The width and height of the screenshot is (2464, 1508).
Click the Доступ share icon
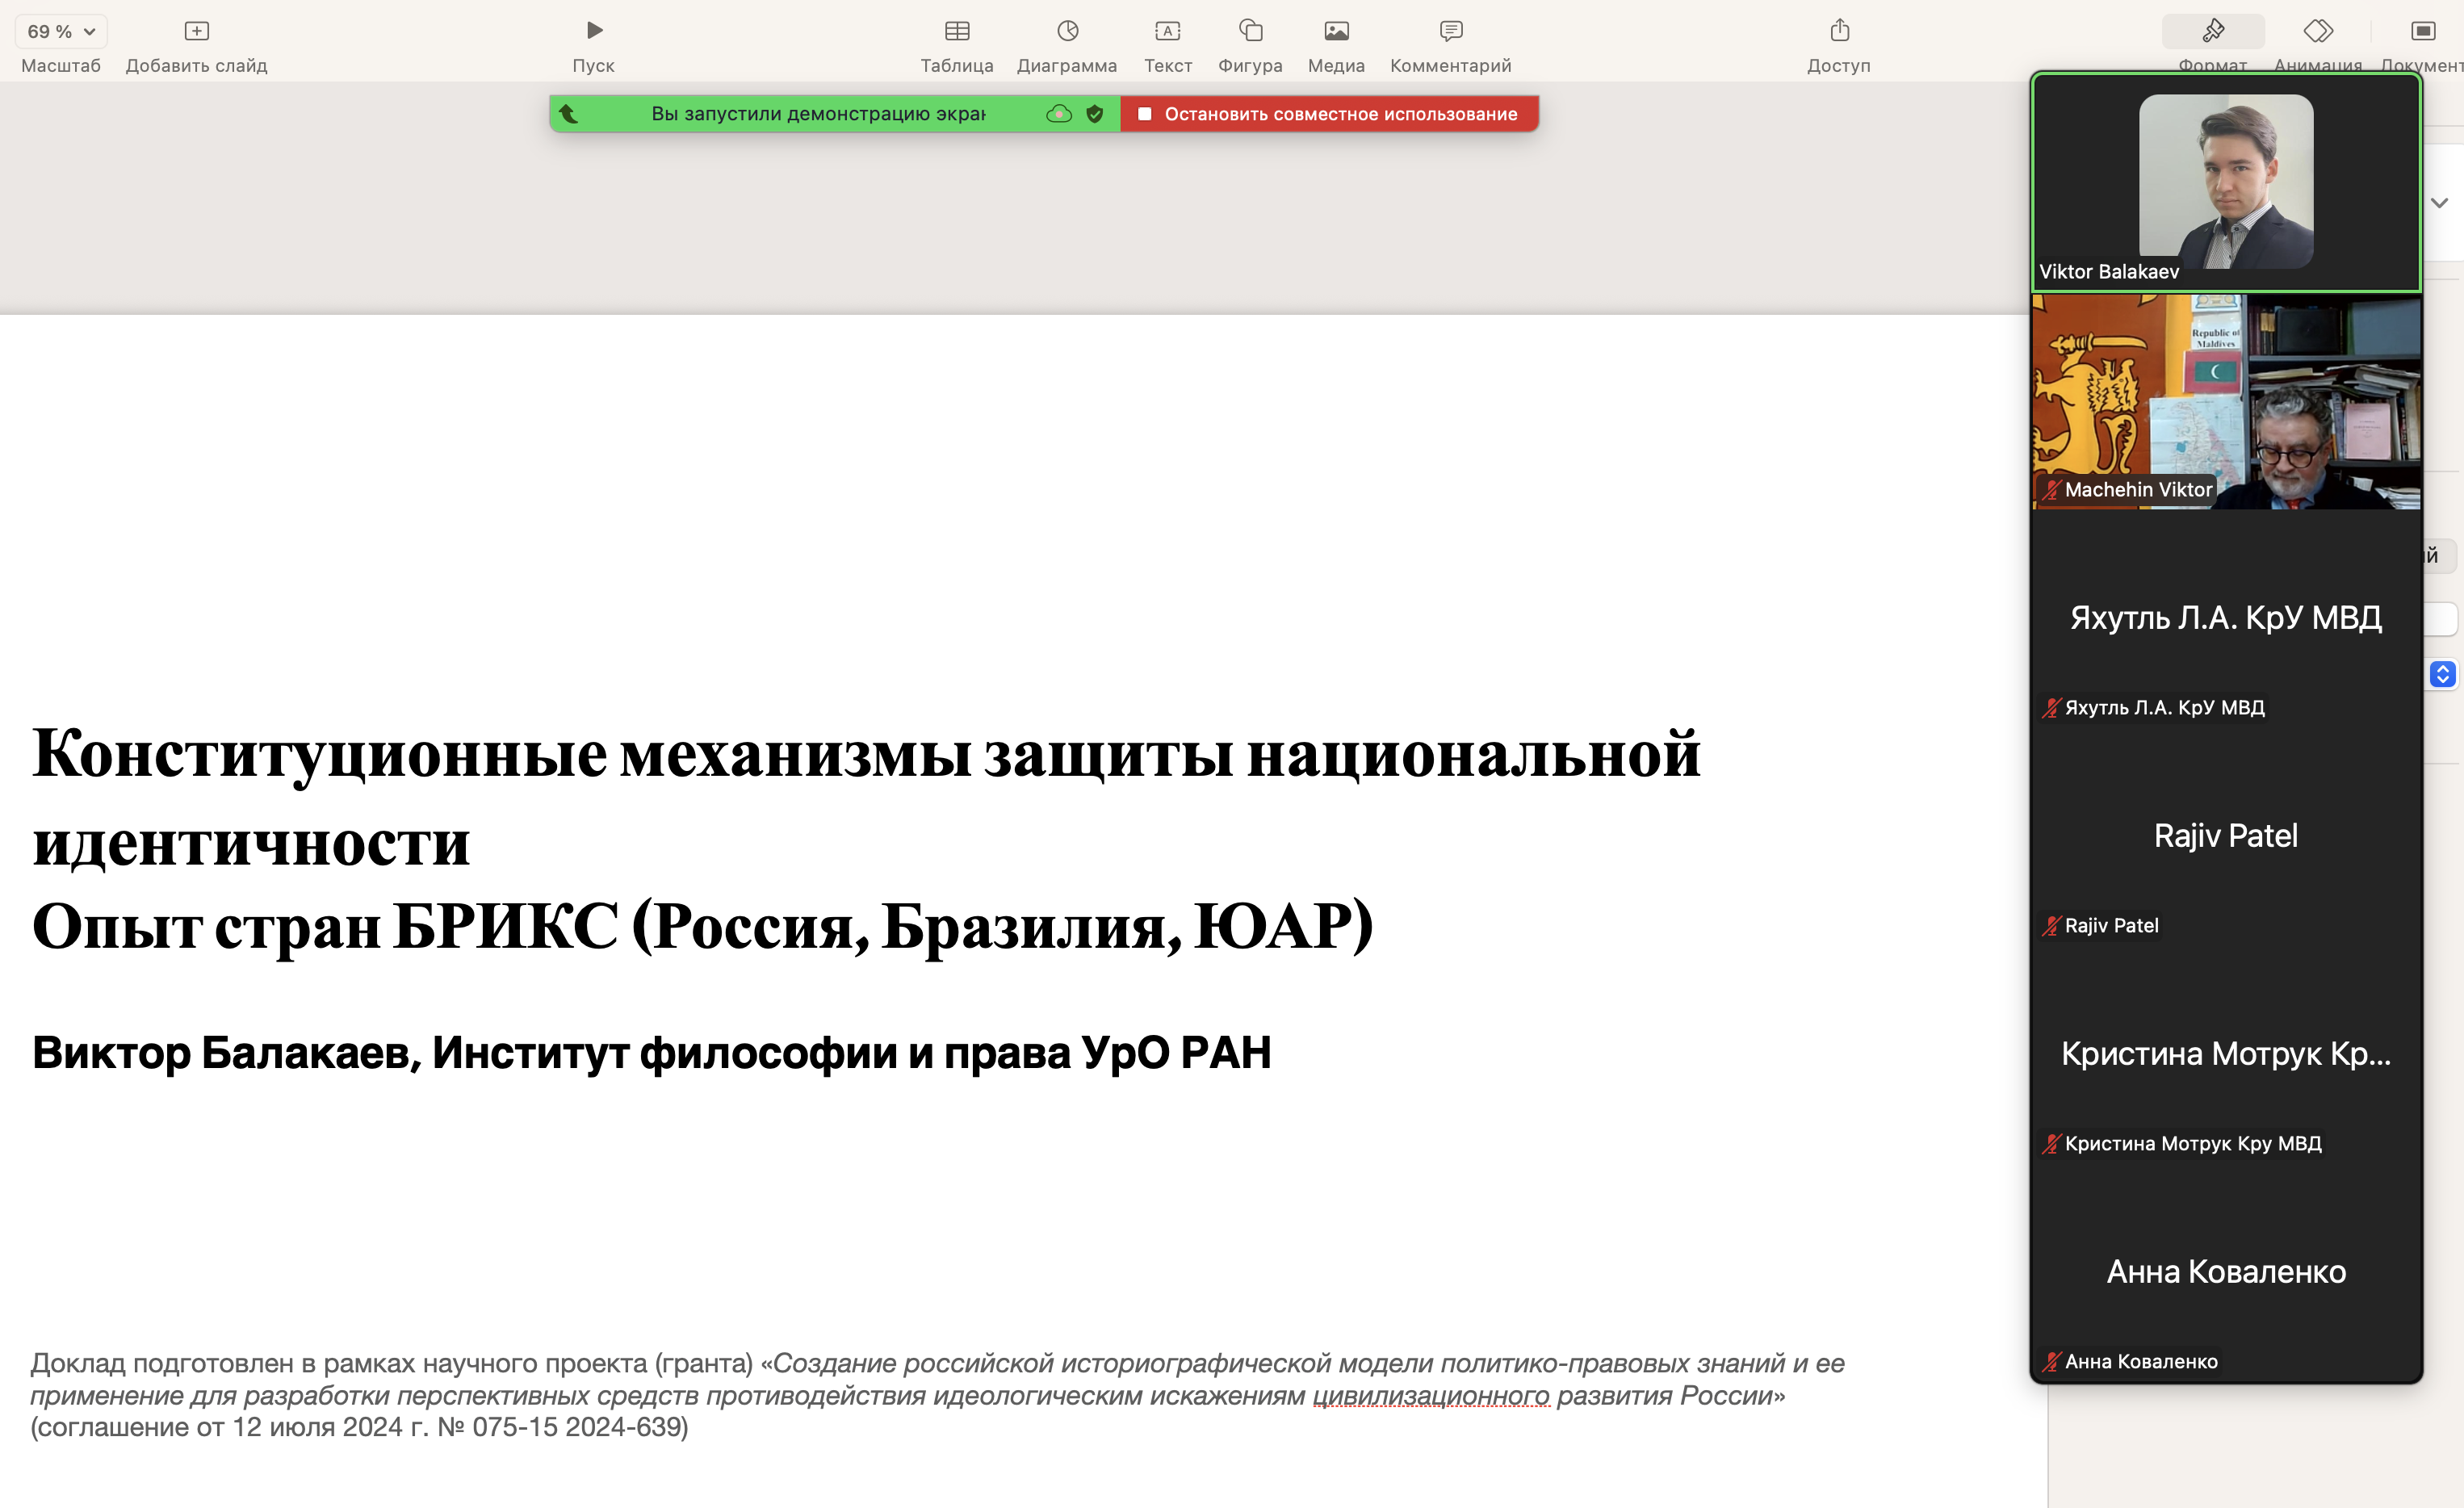click(1838, 31)
